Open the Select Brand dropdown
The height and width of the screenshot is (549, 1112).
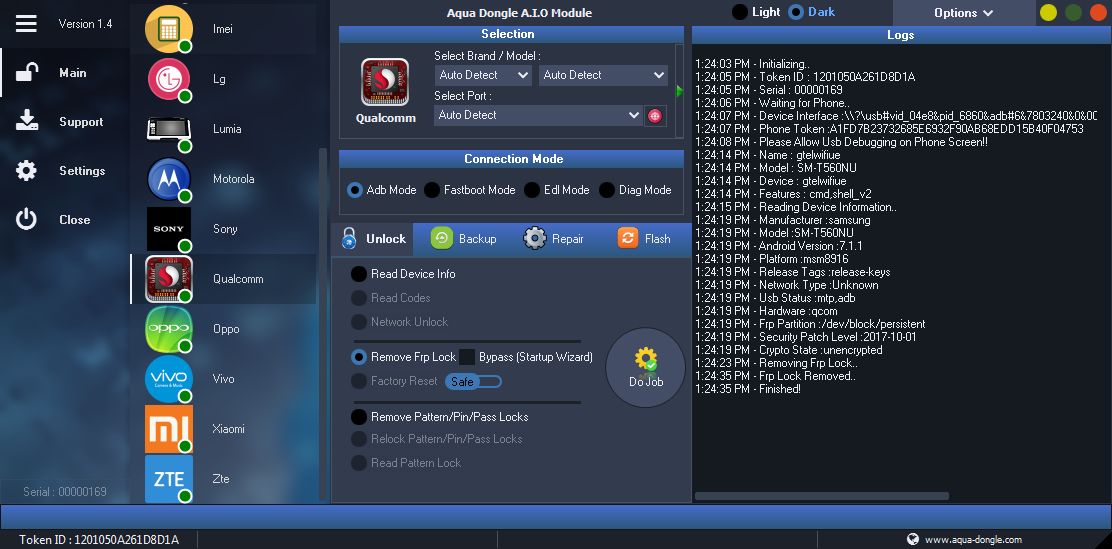coord(483,75)
